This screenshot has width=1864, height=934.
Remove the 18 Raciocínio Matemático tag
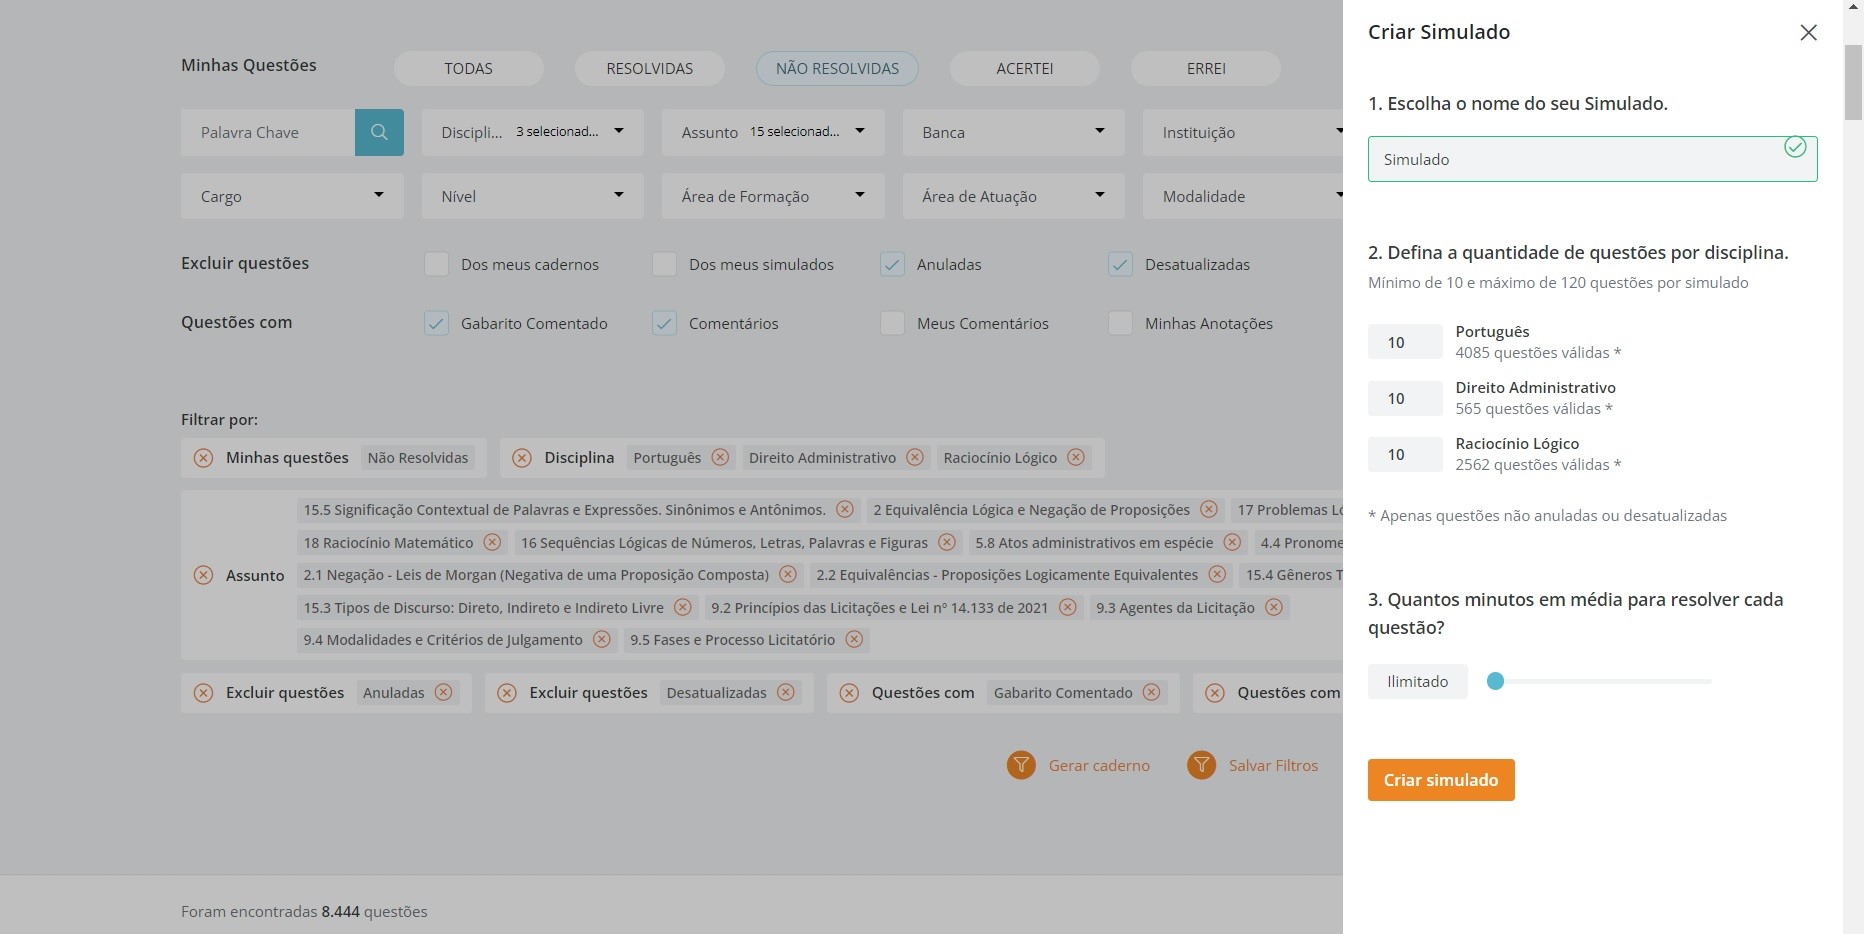(492, 542)
